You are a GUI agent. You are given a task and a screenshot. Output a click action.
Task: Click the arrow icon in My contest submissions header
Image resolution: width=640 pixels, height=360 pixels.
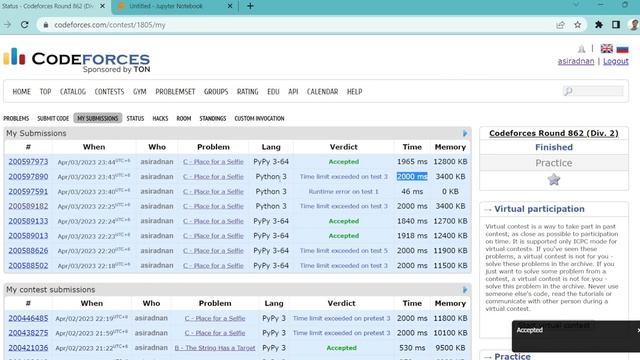pyautogui.click(x=465, y=290)
